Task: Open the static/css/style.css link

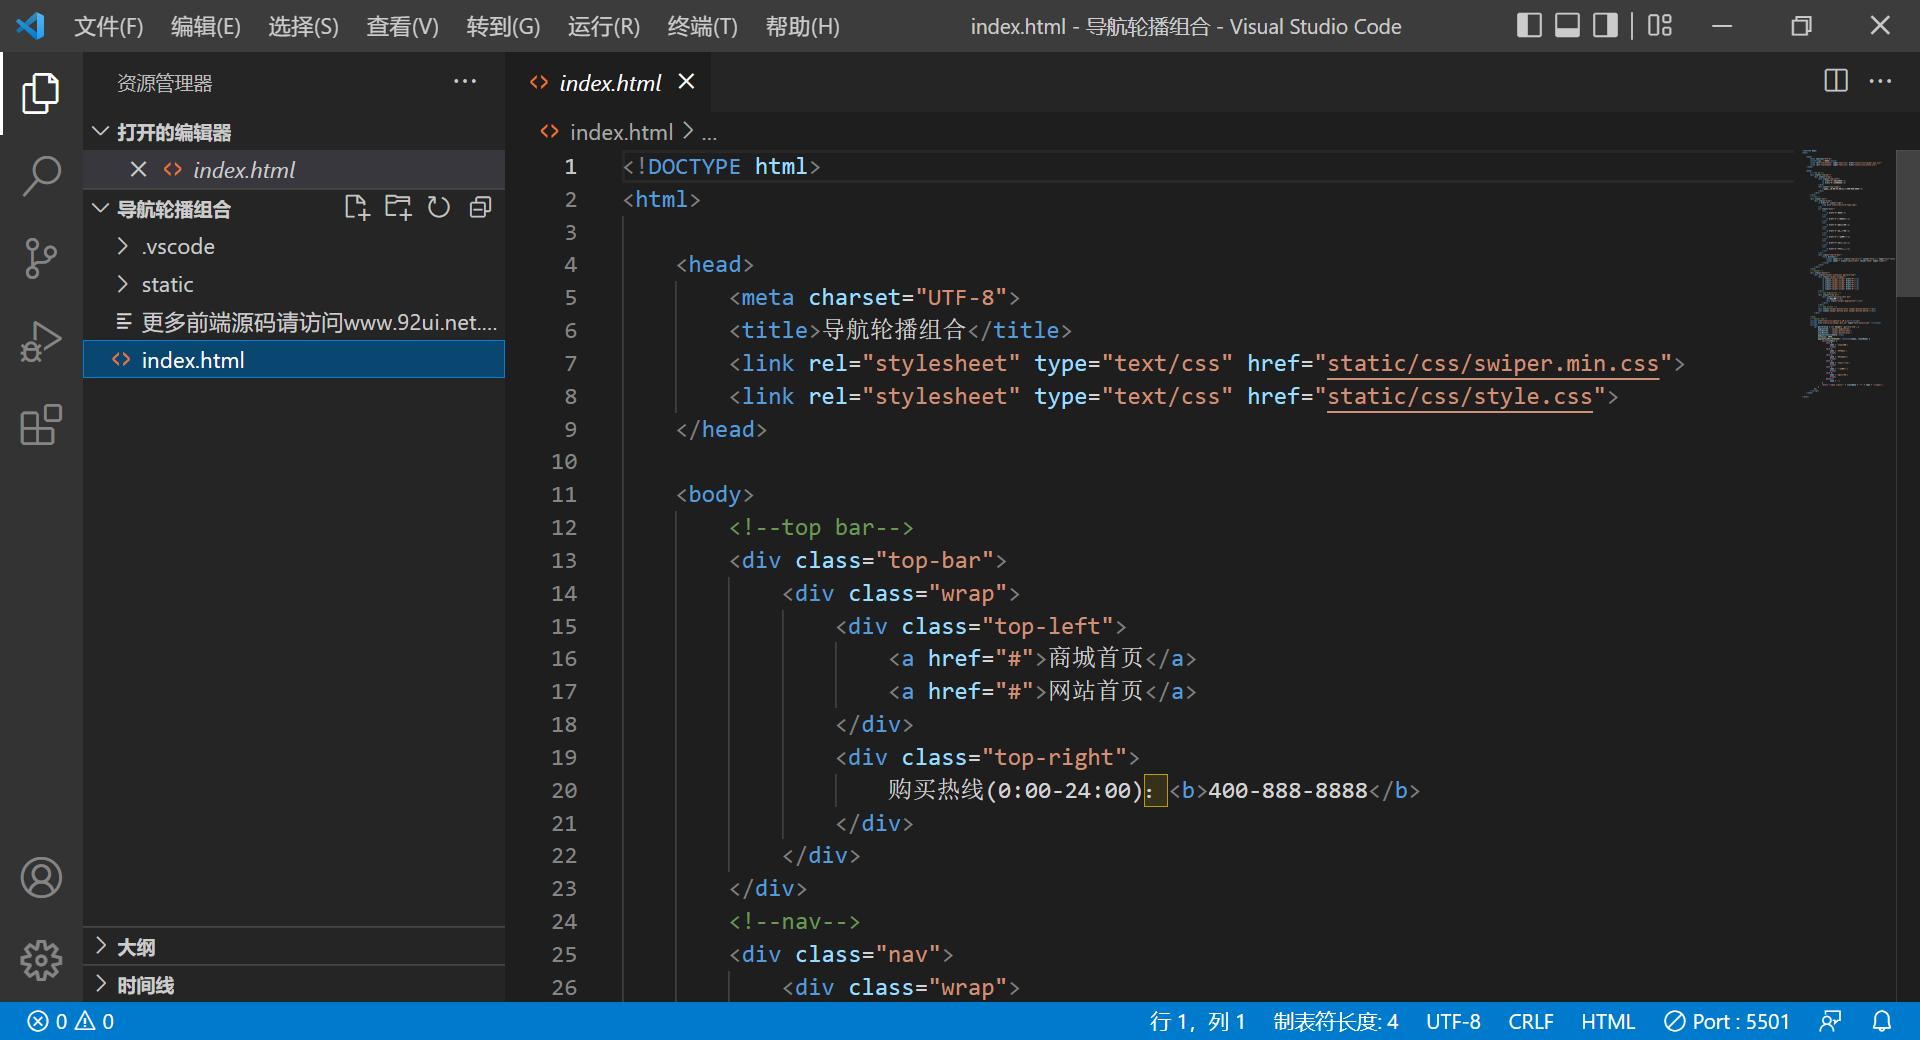Action: (1459, 397)
